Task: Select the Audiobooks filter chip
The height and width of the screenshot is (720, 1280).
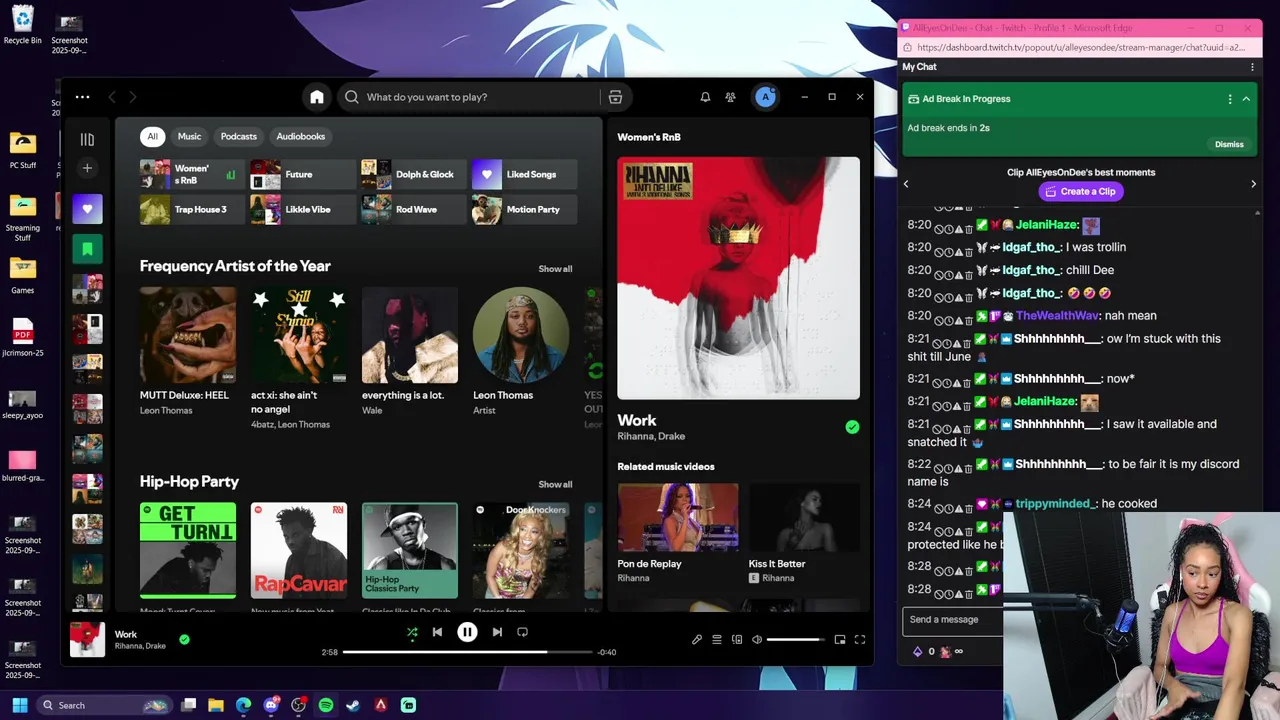Action: pyautogui.click(x=300, y=136)
